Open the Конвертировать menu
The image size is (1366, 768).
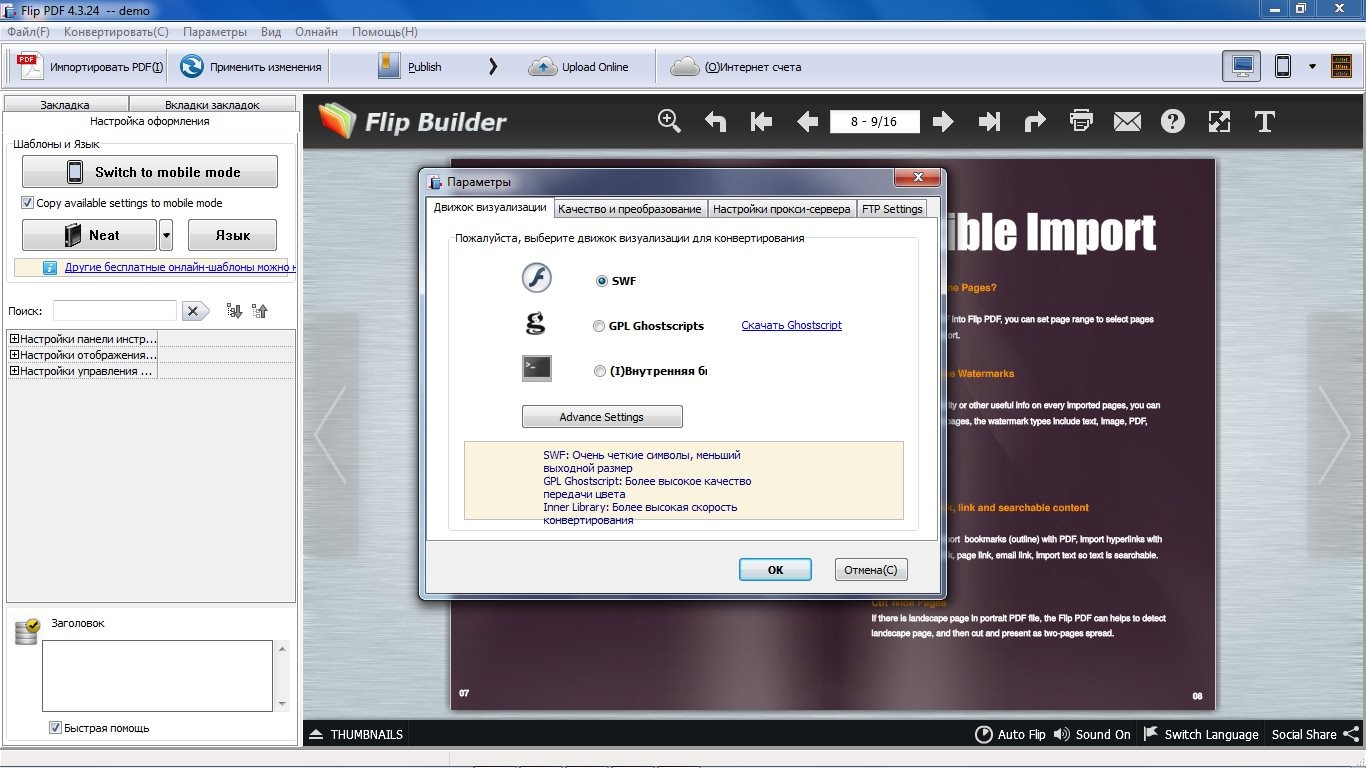click(116, 32)
